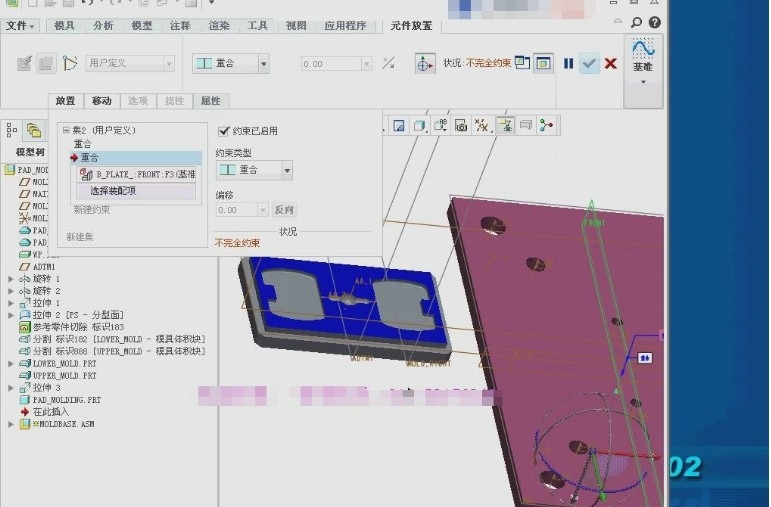Open the 属性 panel tab
The height and width of the screenshot is (507, 771).
coord(210,101)
